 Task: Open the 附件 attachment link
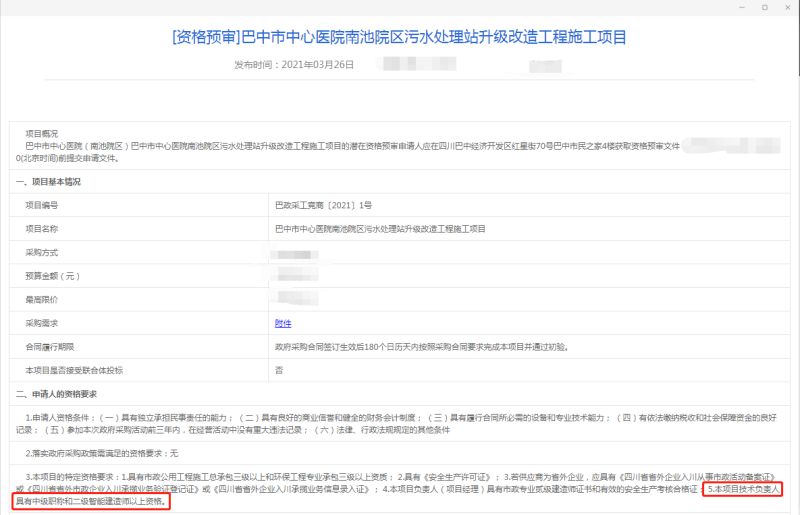[283, 323]
